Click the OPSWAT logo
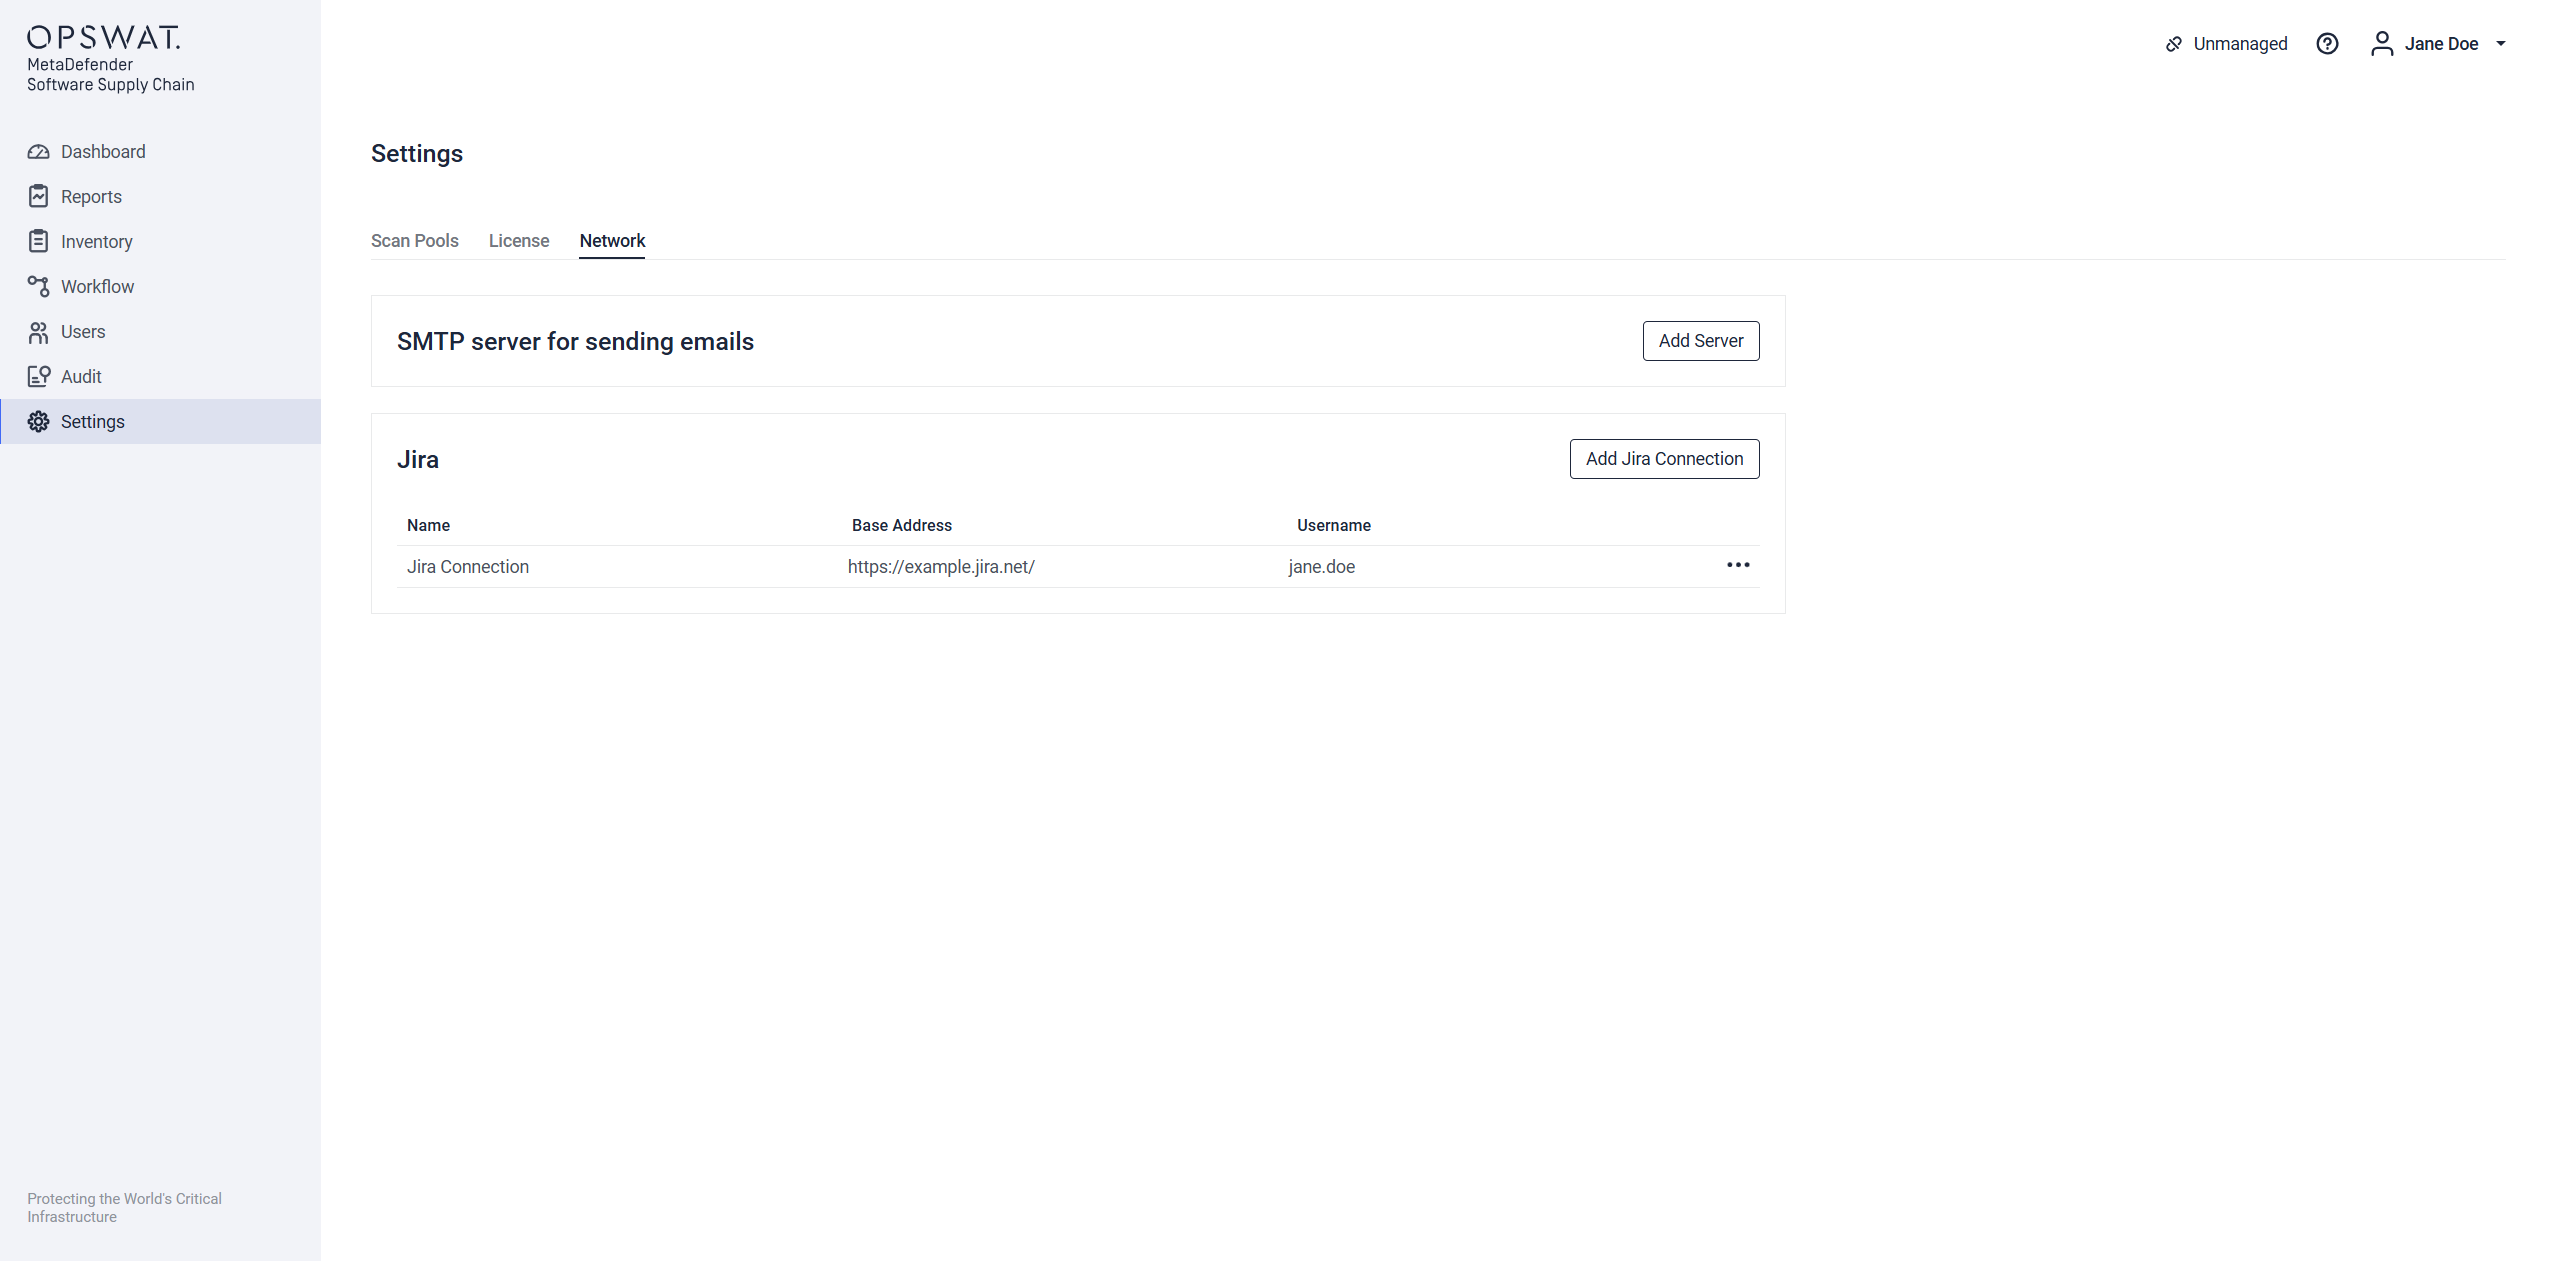The height and width of the screenshot is (1261, 2549). click(x=104, y=37)
